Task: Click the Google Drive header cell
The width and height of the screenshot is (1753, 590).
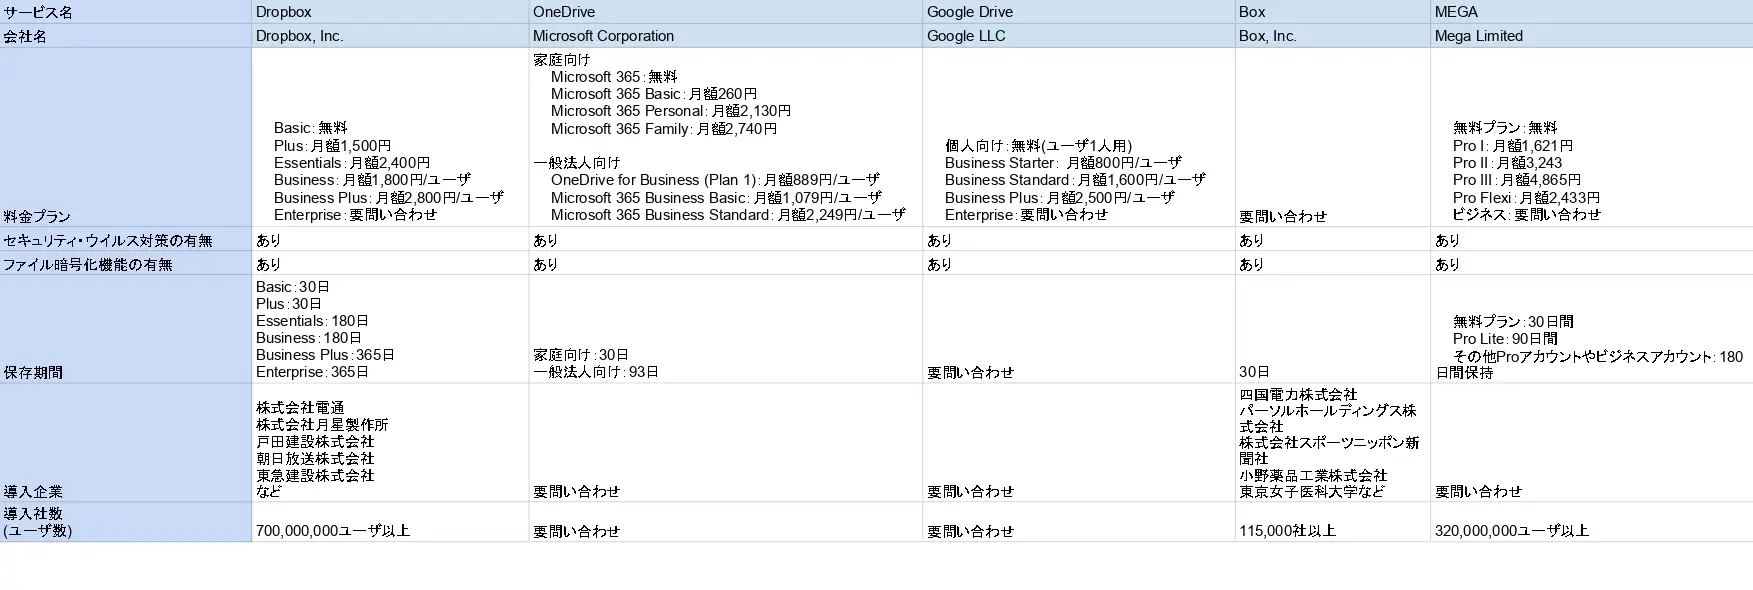Action: coord(1078,12)
